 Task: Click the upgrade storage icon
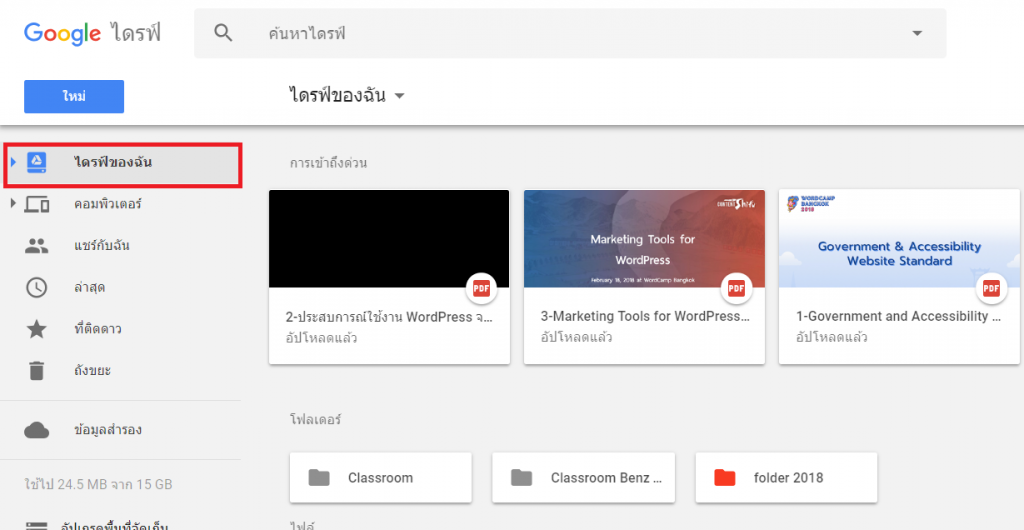click(37, 525)
